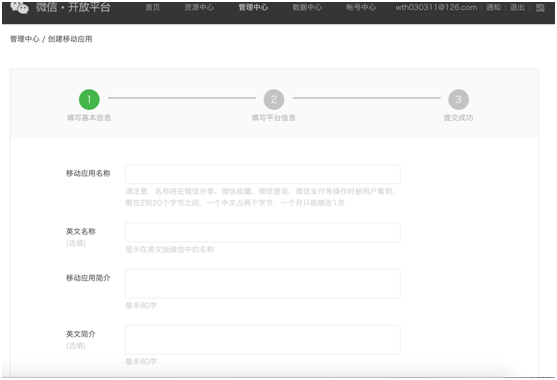
Task: Open the 通知 notifications link
Action: click(493, 7)
